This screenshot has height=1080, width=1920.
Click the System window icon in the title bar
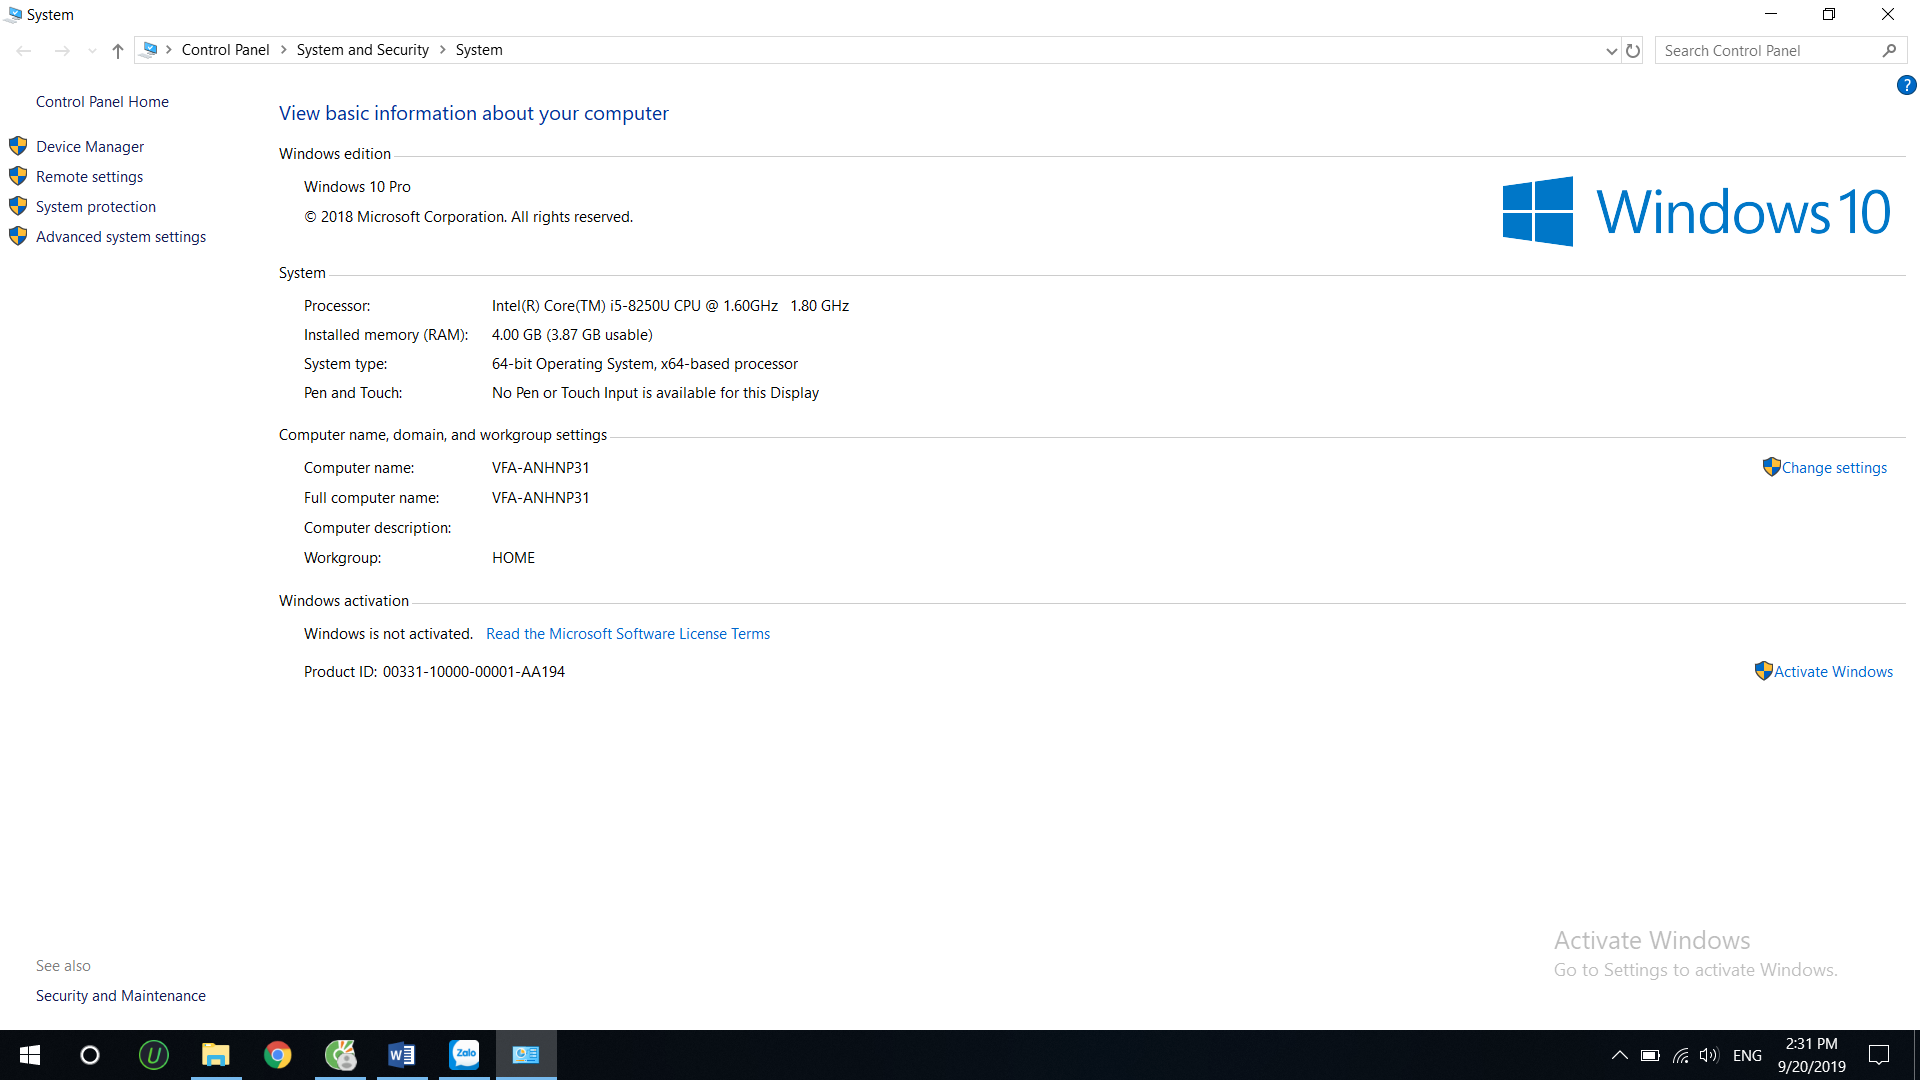[x=14, y=14]
